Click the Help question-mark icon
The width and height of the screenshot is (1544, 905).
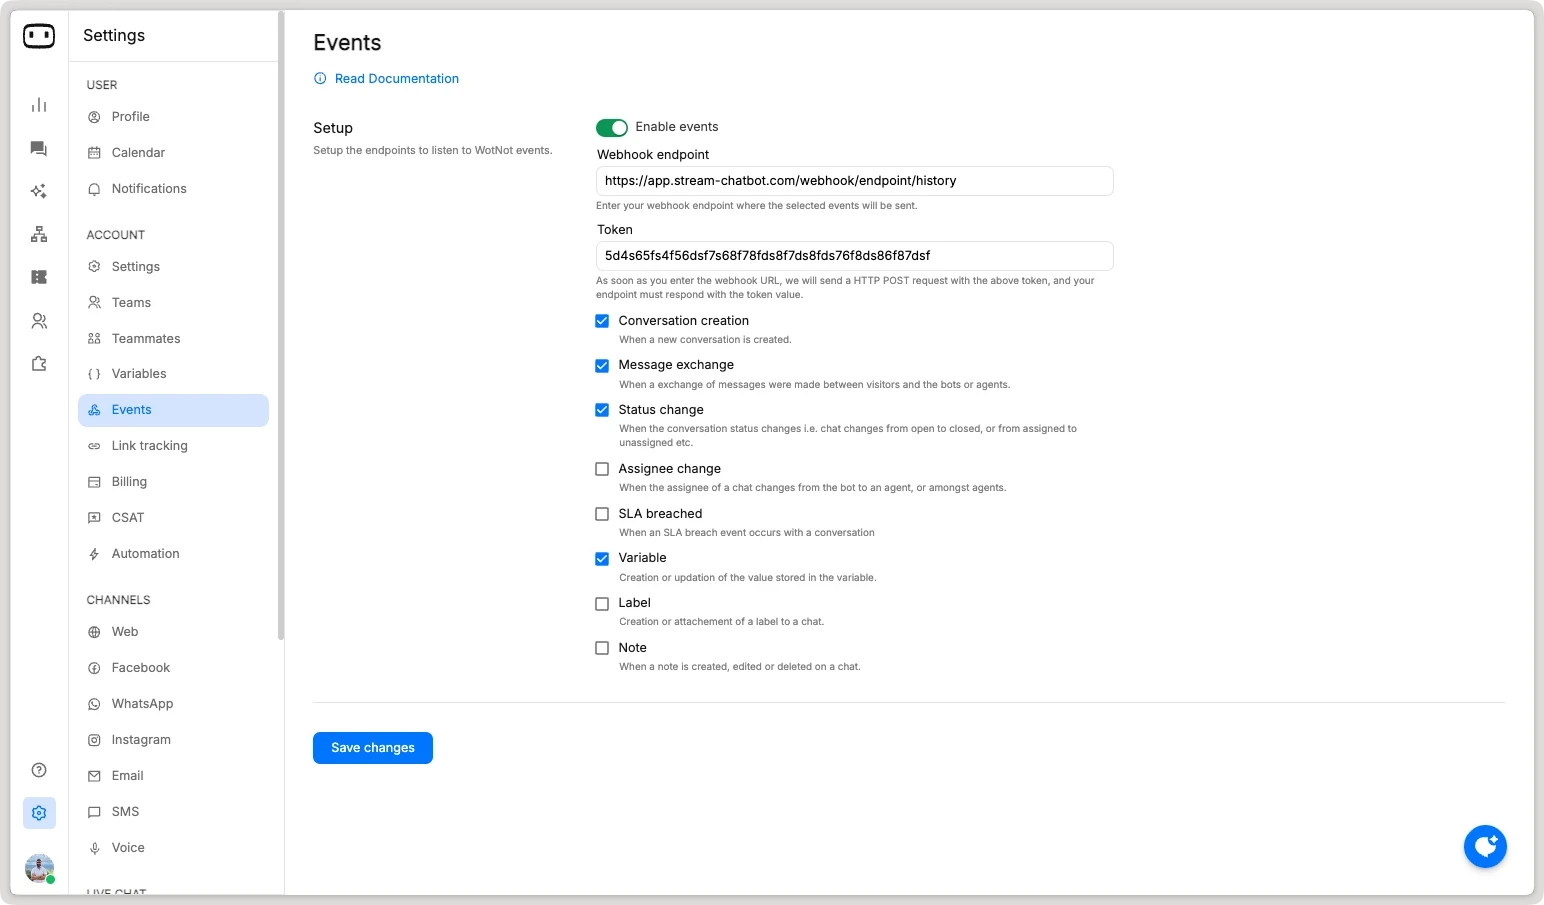38,770
